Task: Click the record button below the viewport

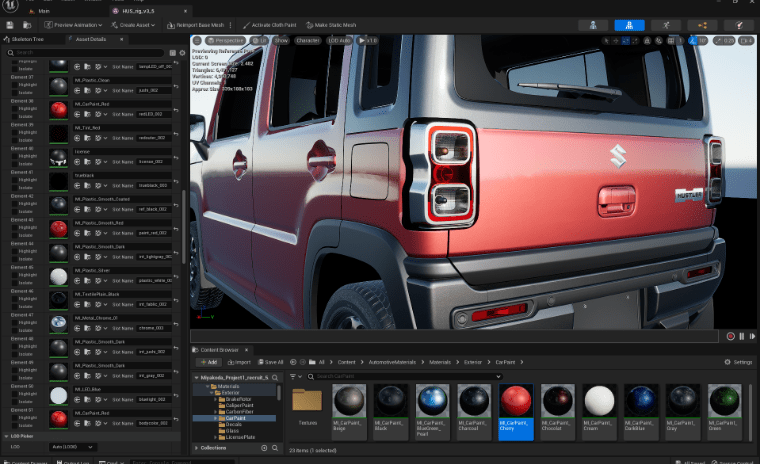Action: (x=730, y=336)
